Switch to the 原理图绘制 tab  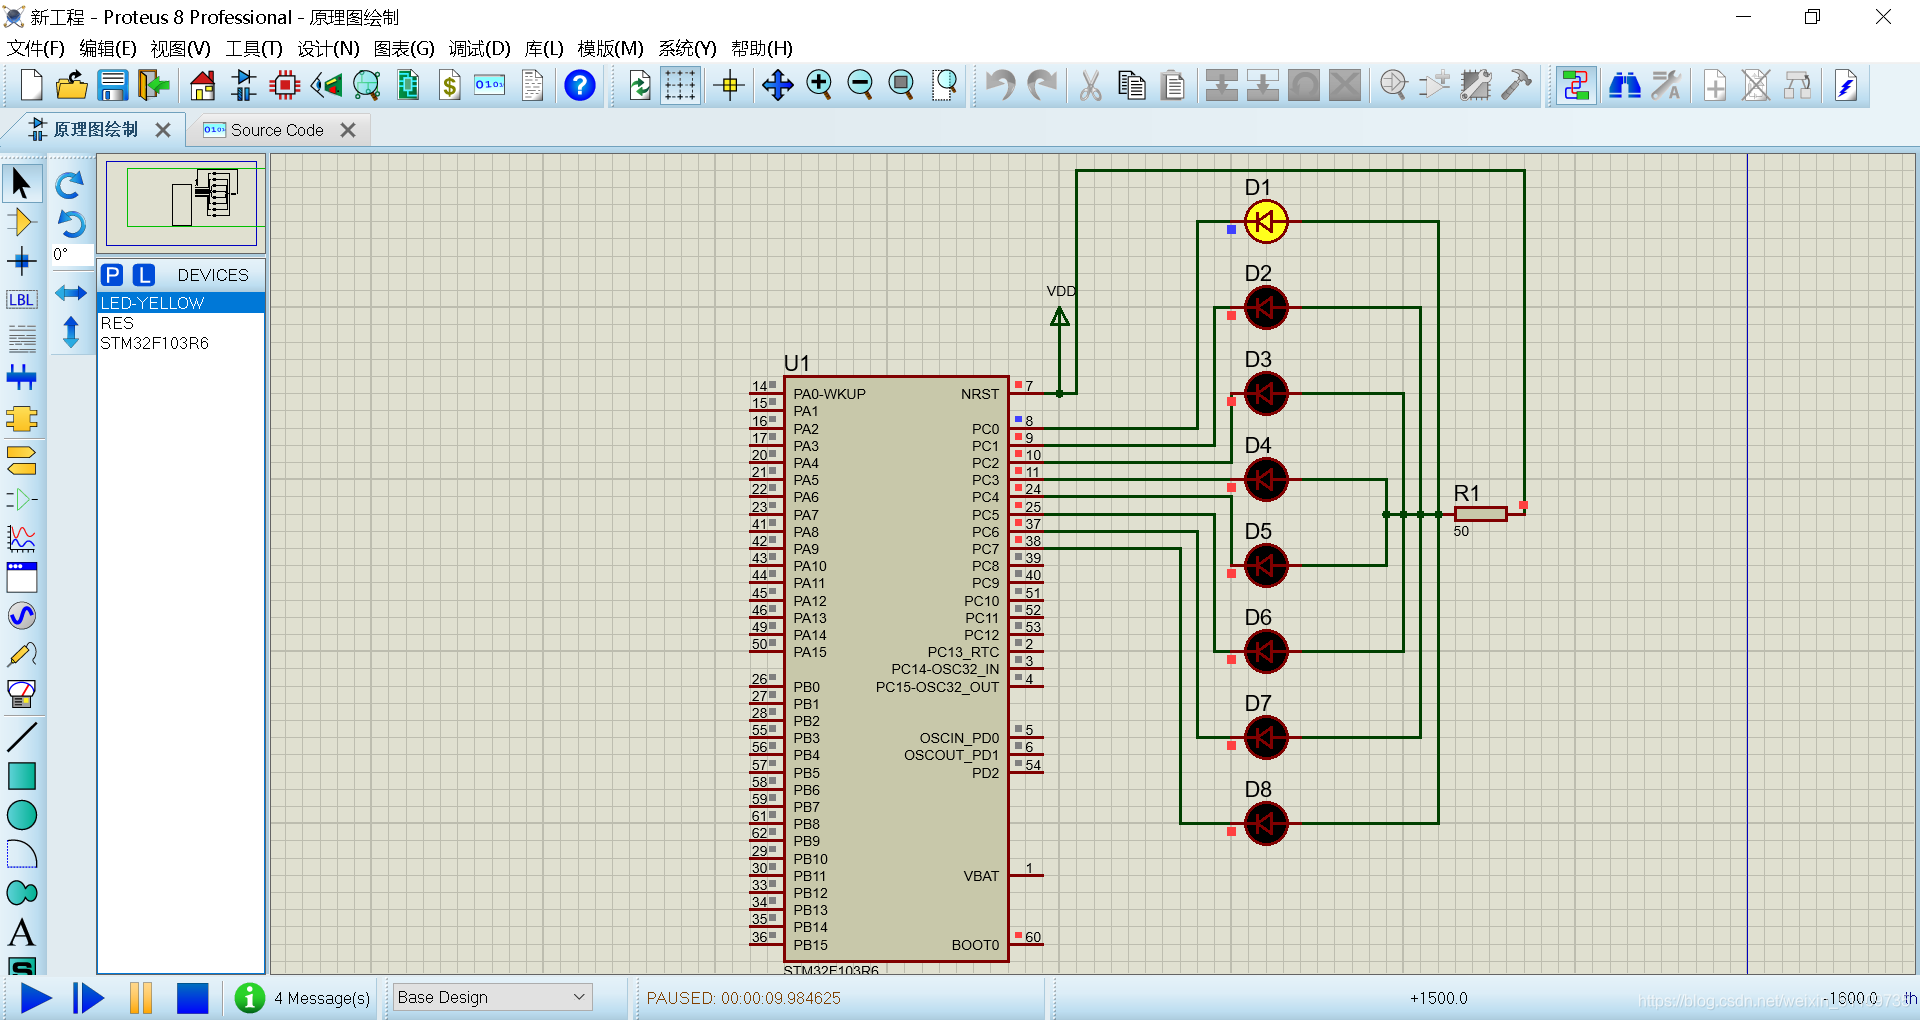pyautogui.click(x=96, y=130)
